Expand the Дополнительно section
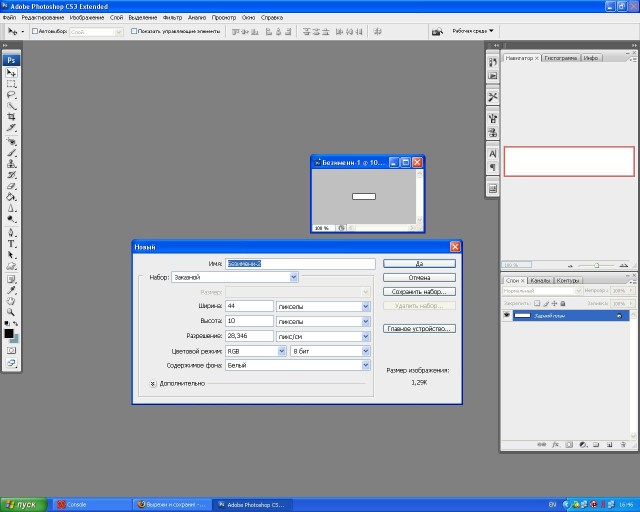This screenshot has width=640, height=512. coord(153,384)
